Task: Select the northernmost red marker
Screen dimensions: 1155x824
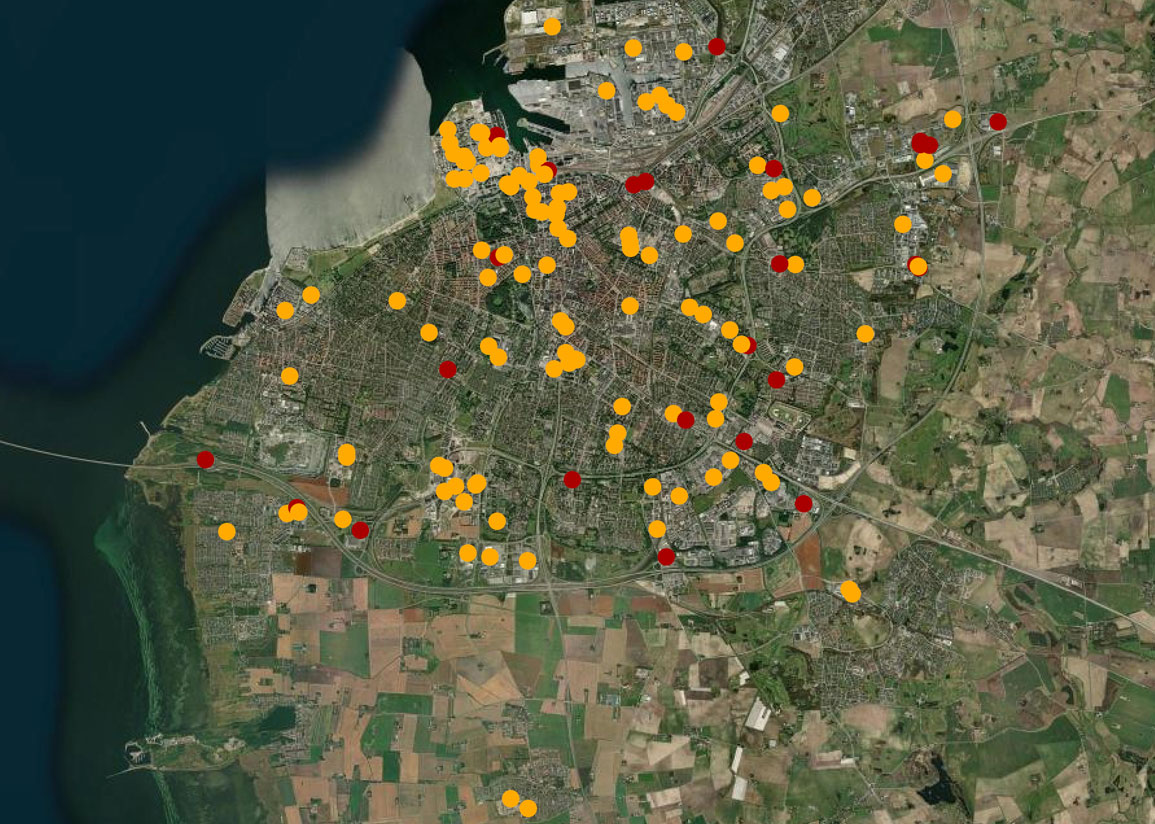Action: pyautogui.click(x=717, y=46)
